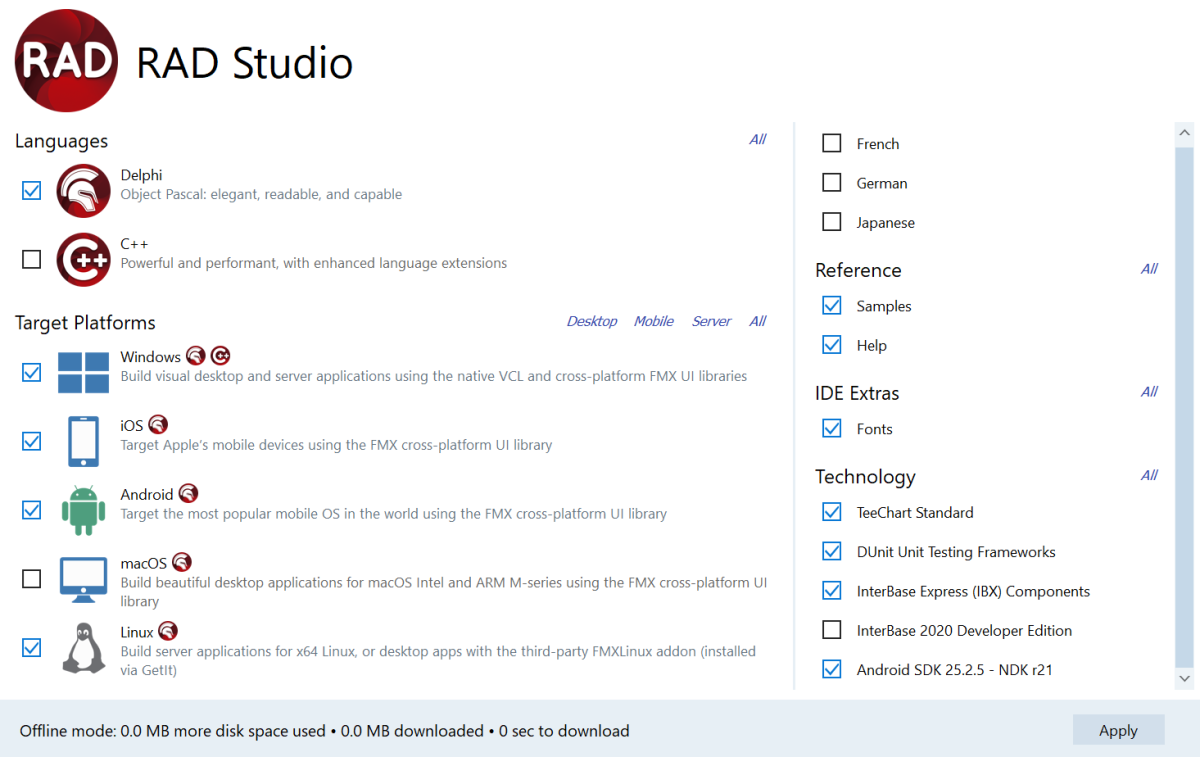Viewport: 1200px width, 757px height.
Task: Click the Delphi badge next to Android
Action: [188, 493]
